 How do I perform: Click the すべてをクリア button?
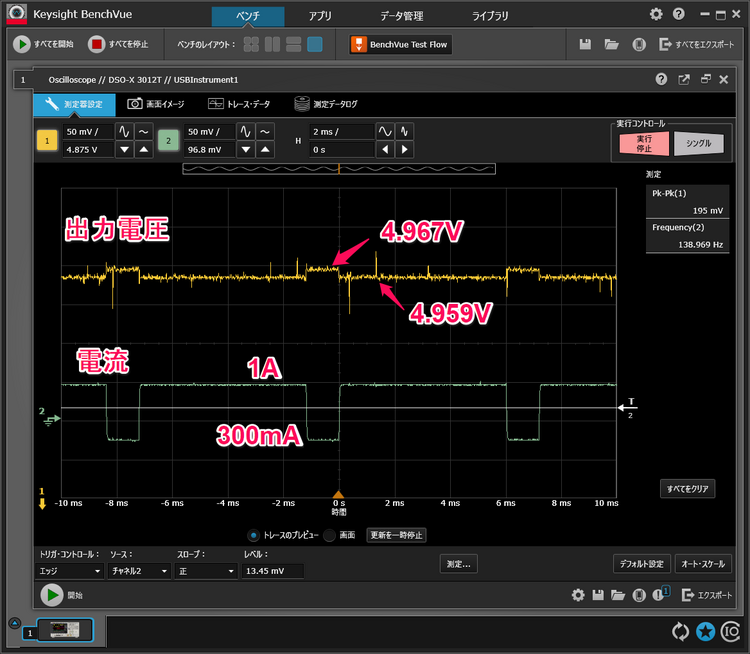687,489
